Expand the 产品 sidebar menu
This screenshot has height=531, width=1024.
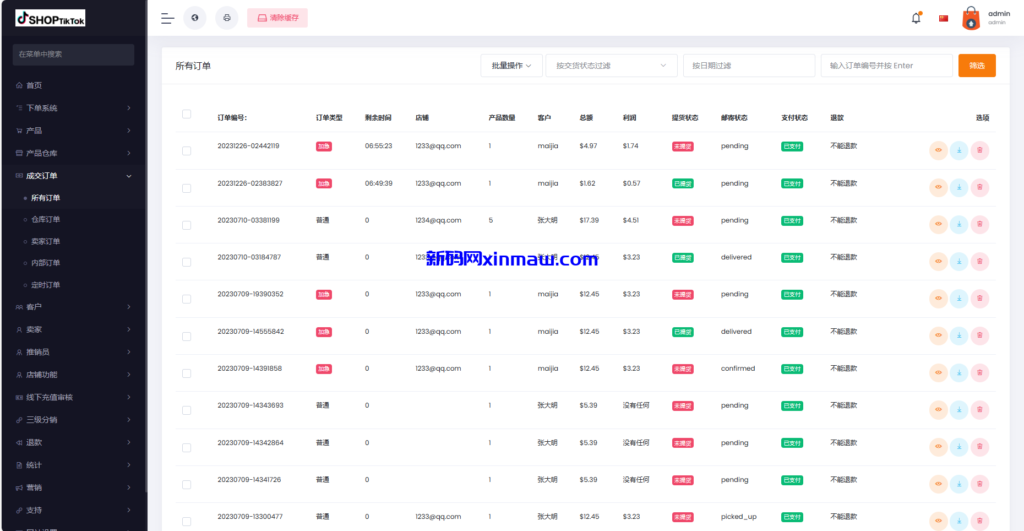coord(73,131)
